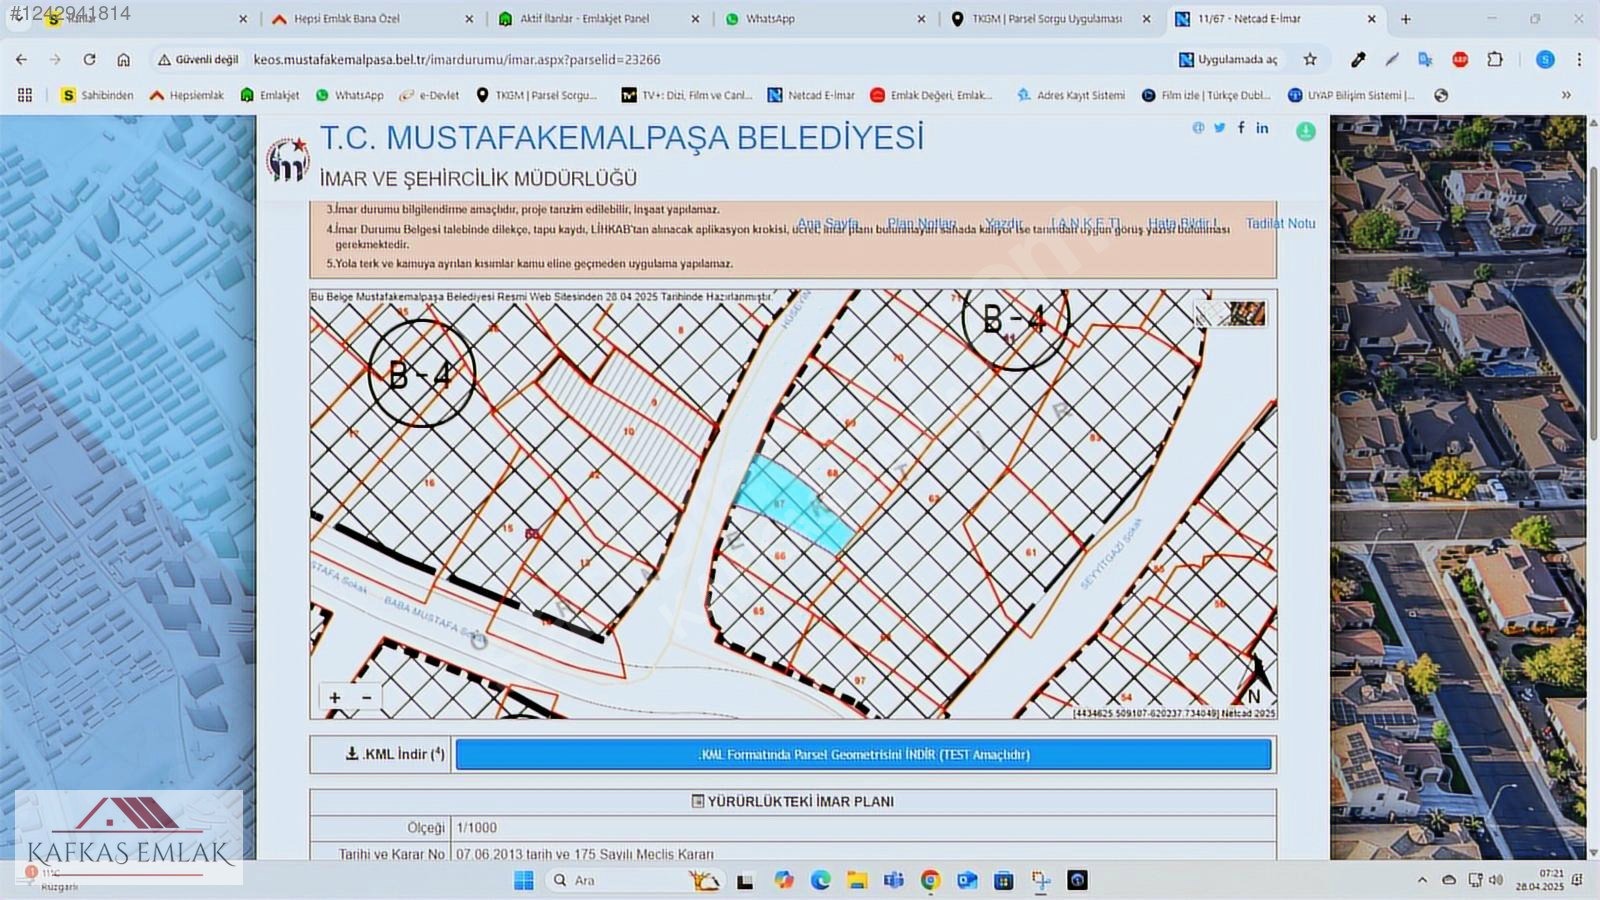Click the address bar URL field
The height and width of the screenshot is (900, 1600).
click(700, 60)
